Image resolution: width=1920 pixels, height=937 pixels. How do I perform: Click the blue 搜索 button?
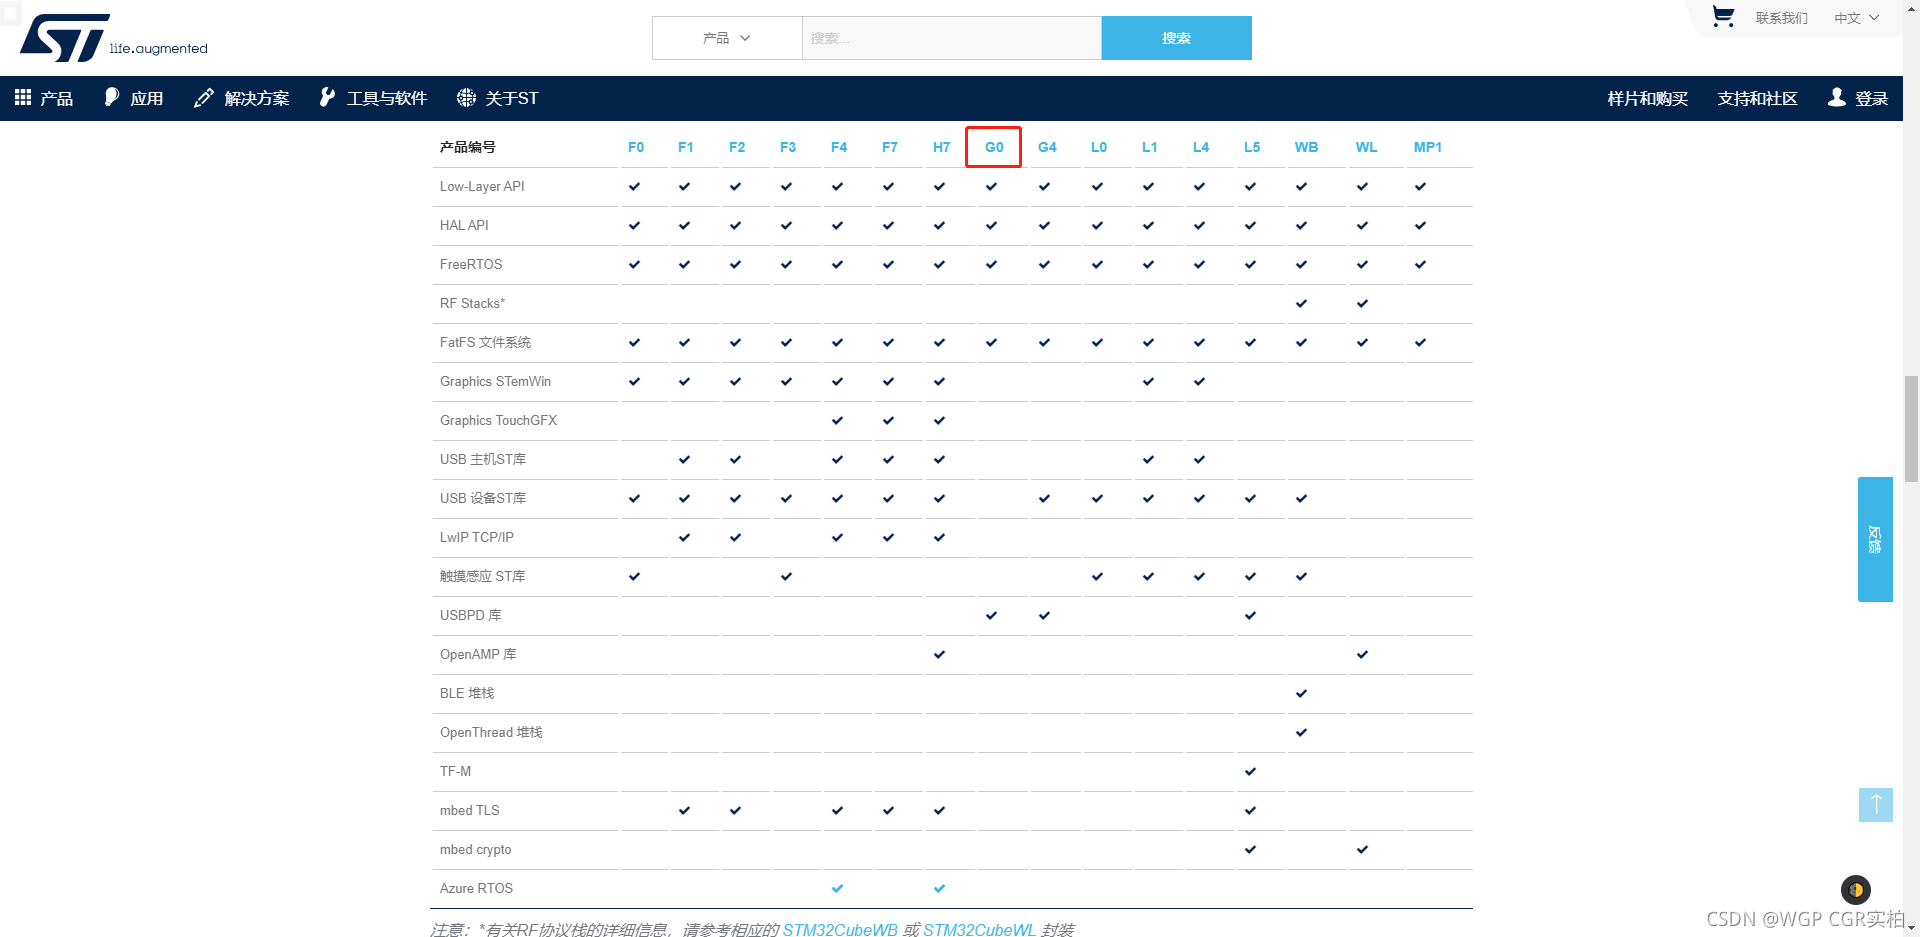coord(1176,38)
